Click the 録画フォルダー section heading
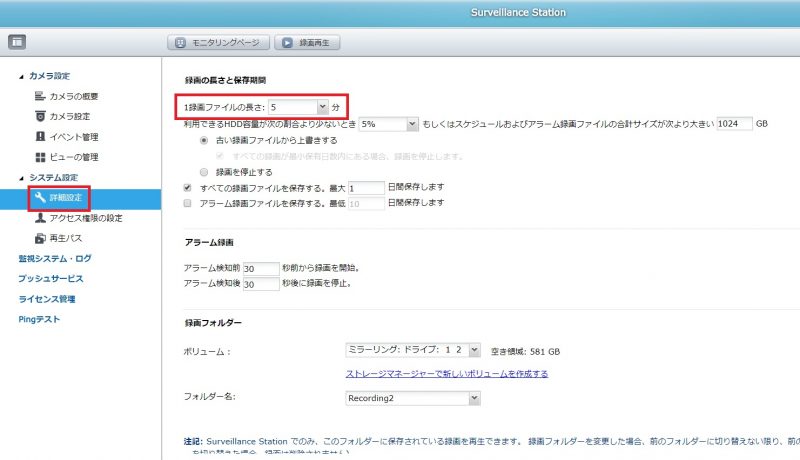 [x=213, y=323]
